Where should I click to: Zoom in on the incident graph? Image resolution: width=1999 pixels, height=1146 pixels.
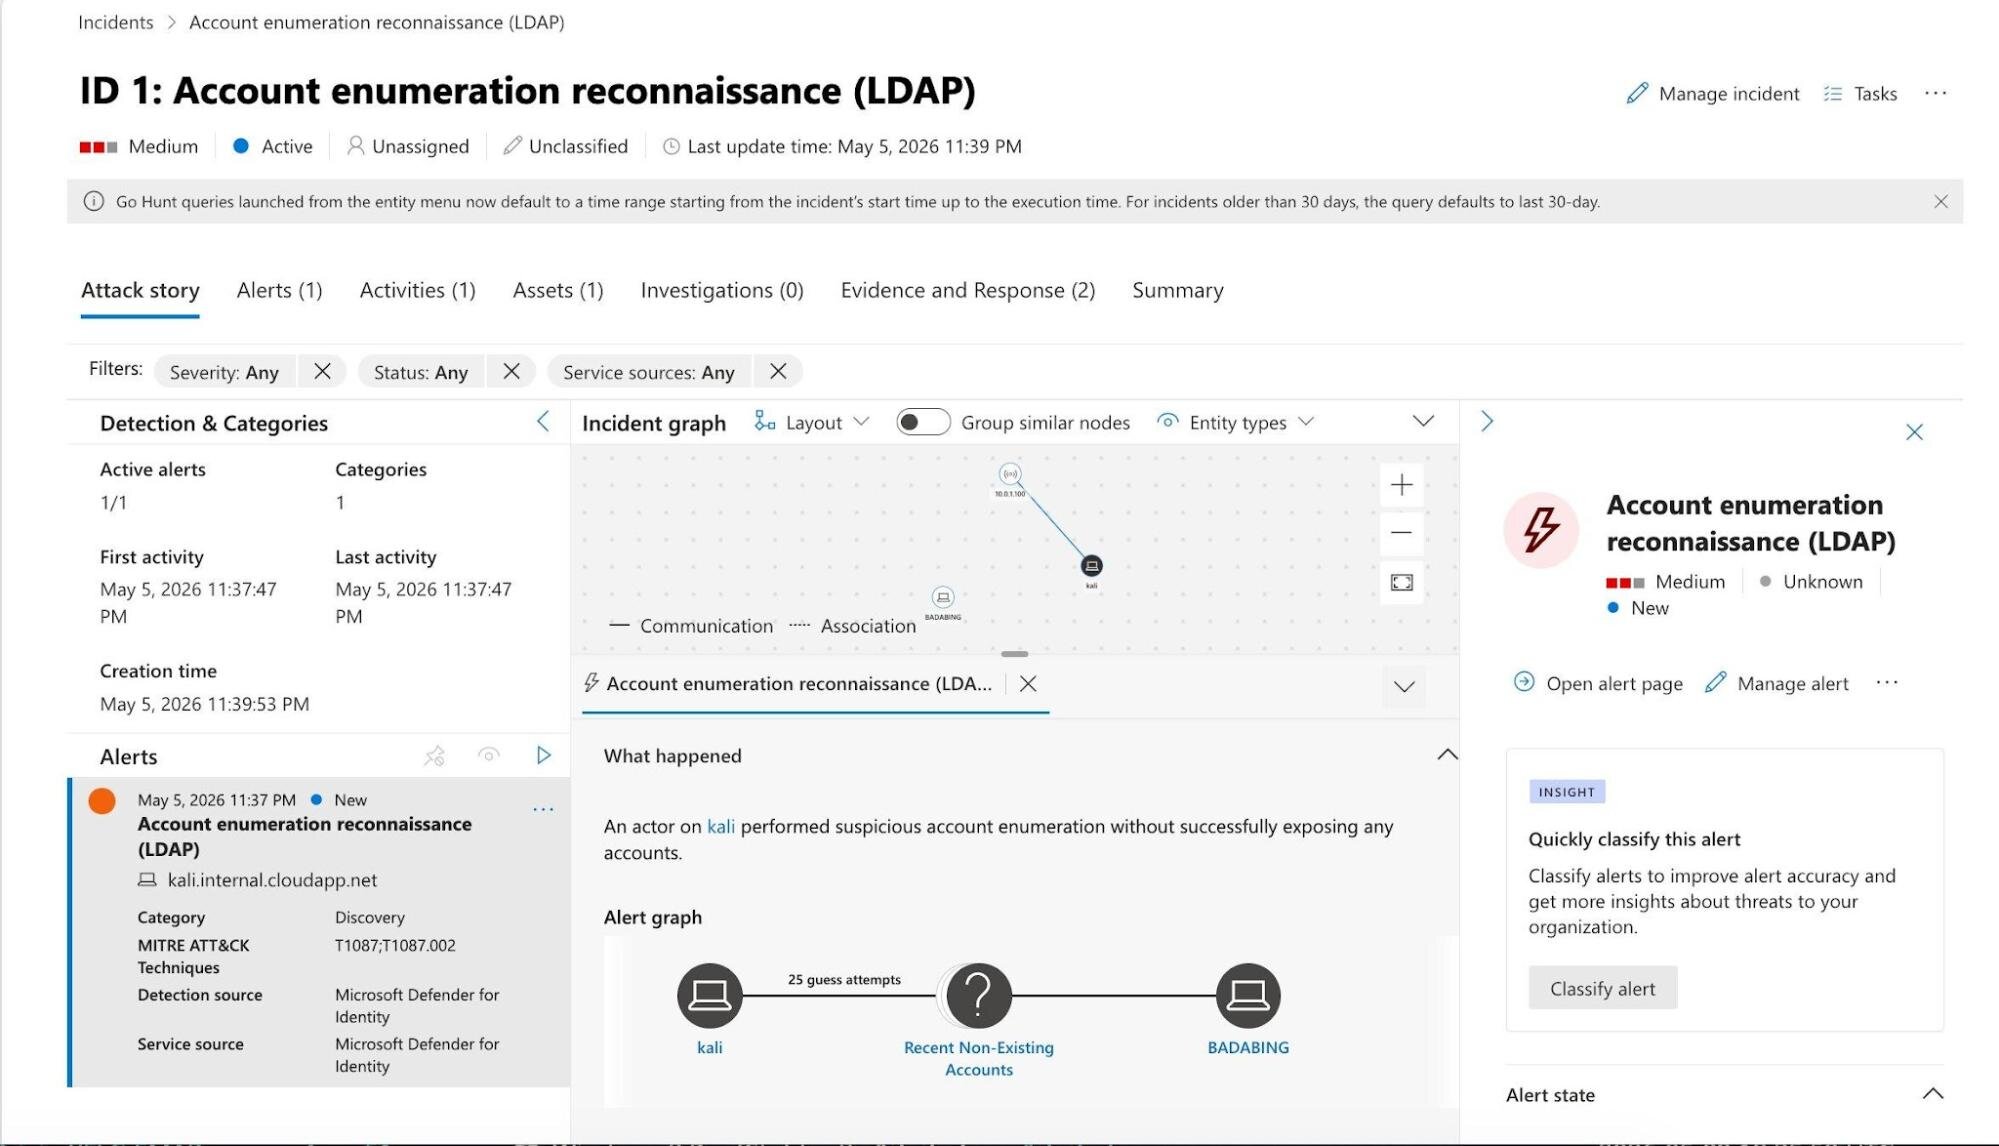[1401, 485]
